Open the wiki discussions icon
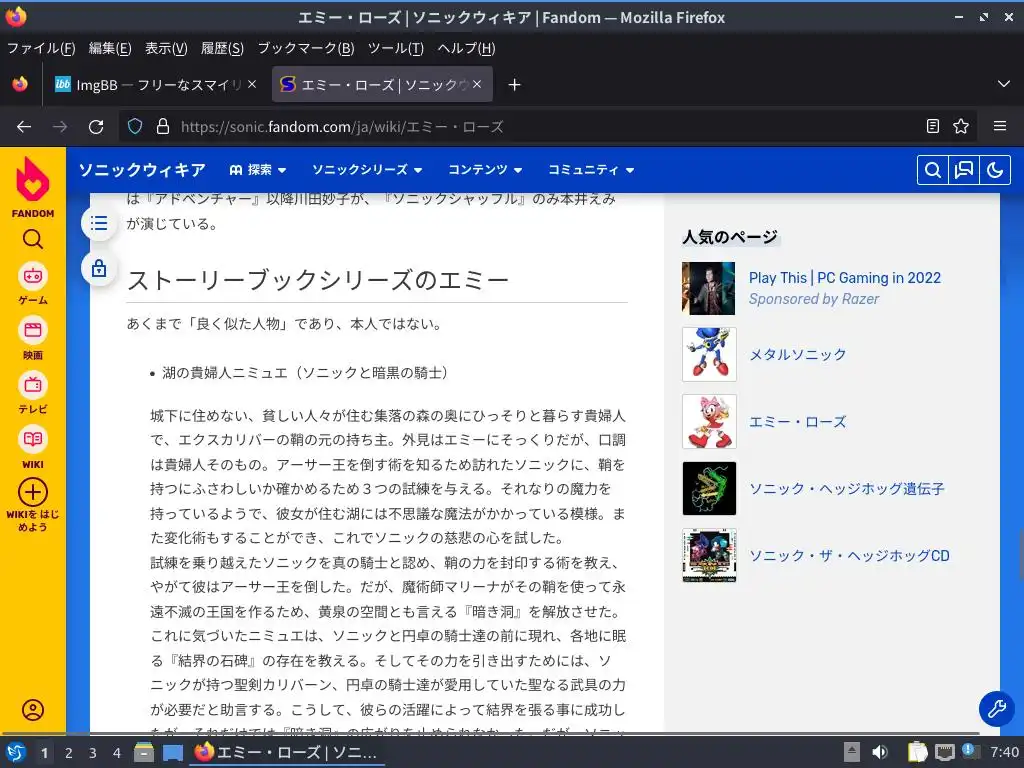 coord(964,170)
